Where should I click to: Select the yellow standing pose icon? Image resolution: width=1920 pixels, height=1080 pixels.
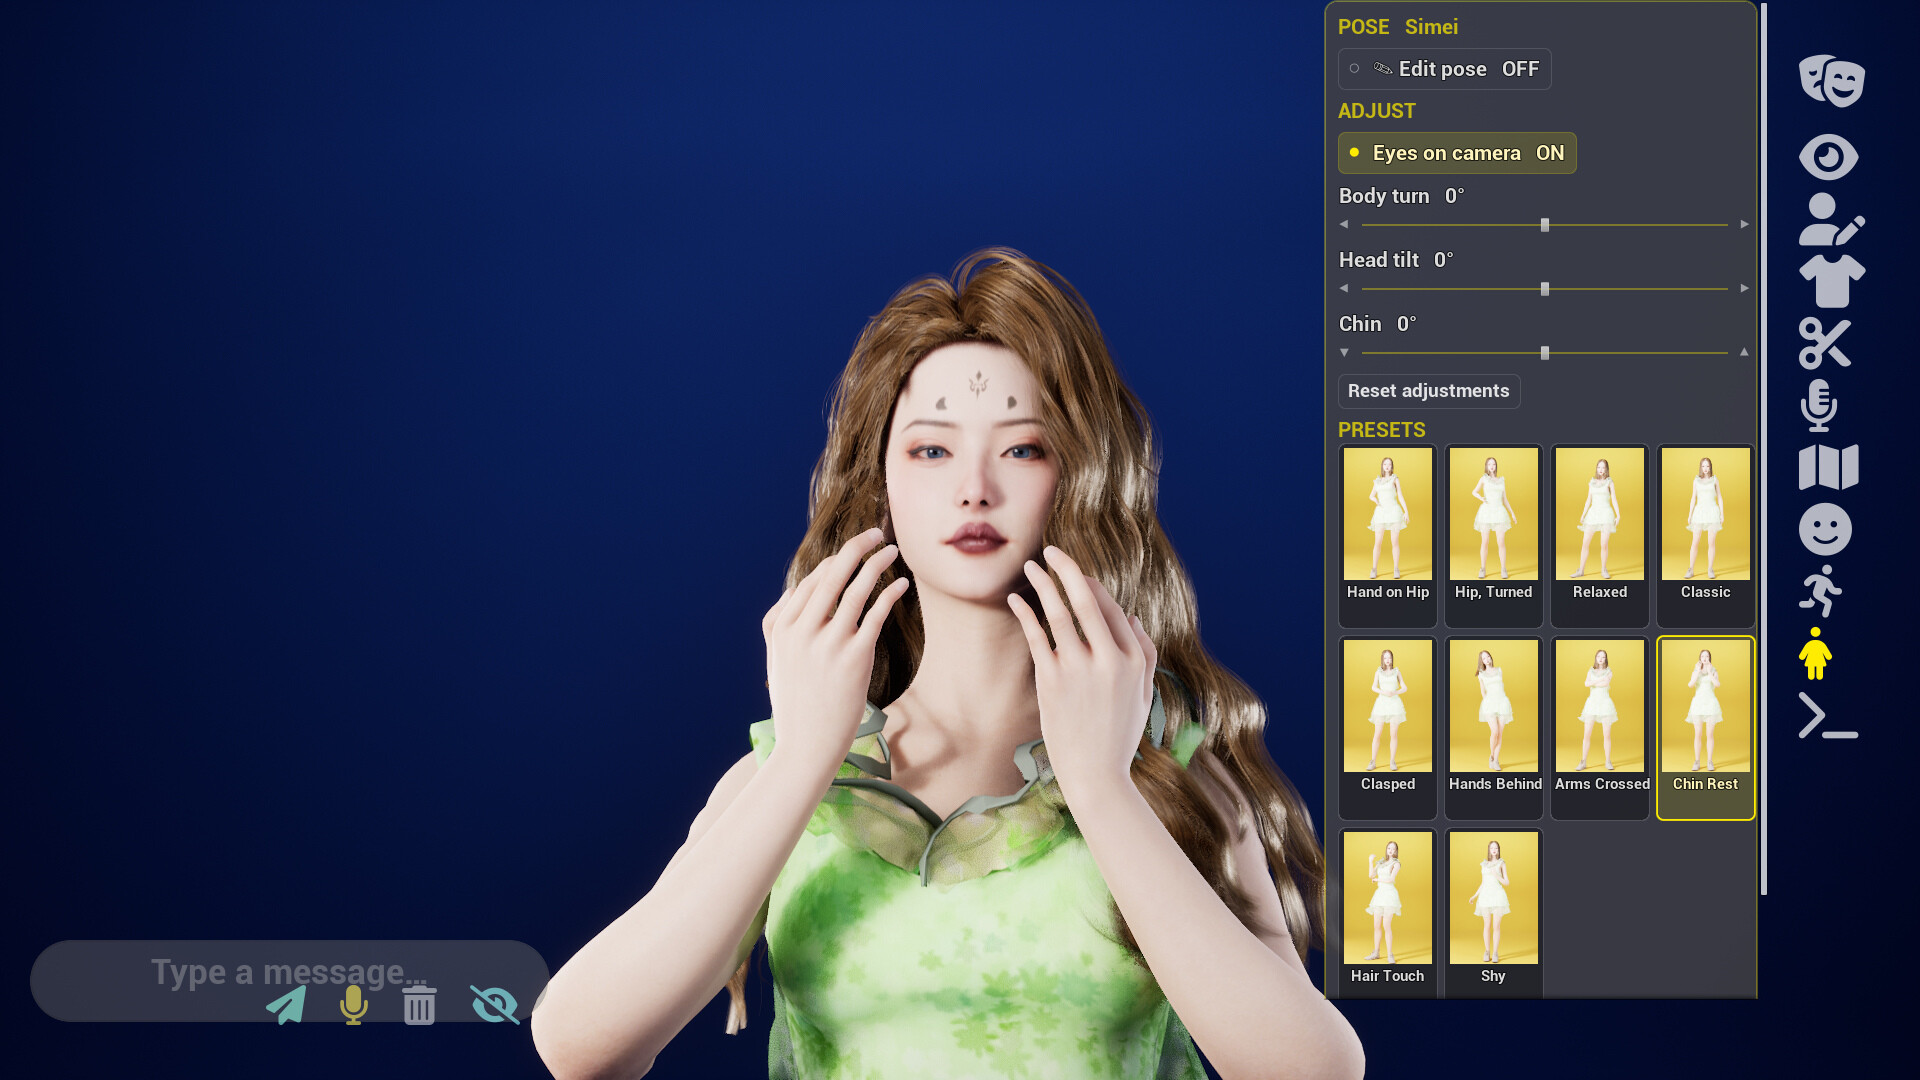[x=1814, y=654]
